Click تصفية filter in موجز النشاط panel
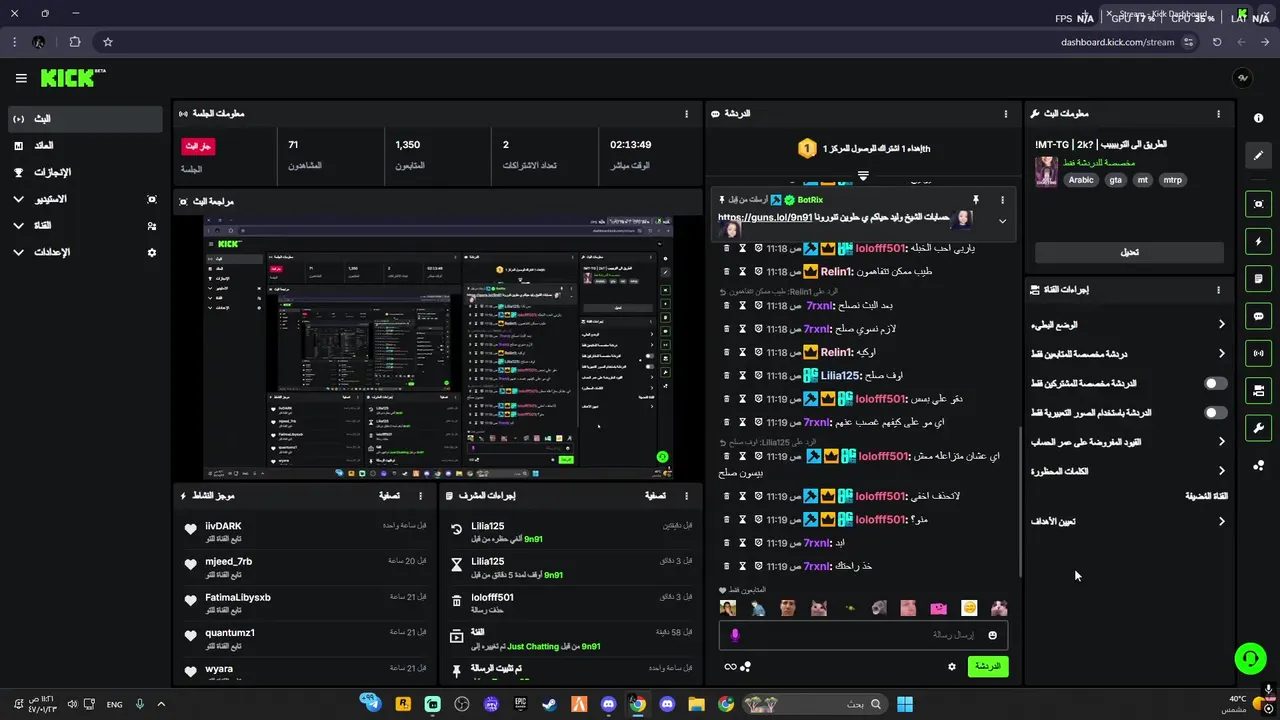This screenshot has width=1280, height=720. pyautogui.click(x=390, y=496)
